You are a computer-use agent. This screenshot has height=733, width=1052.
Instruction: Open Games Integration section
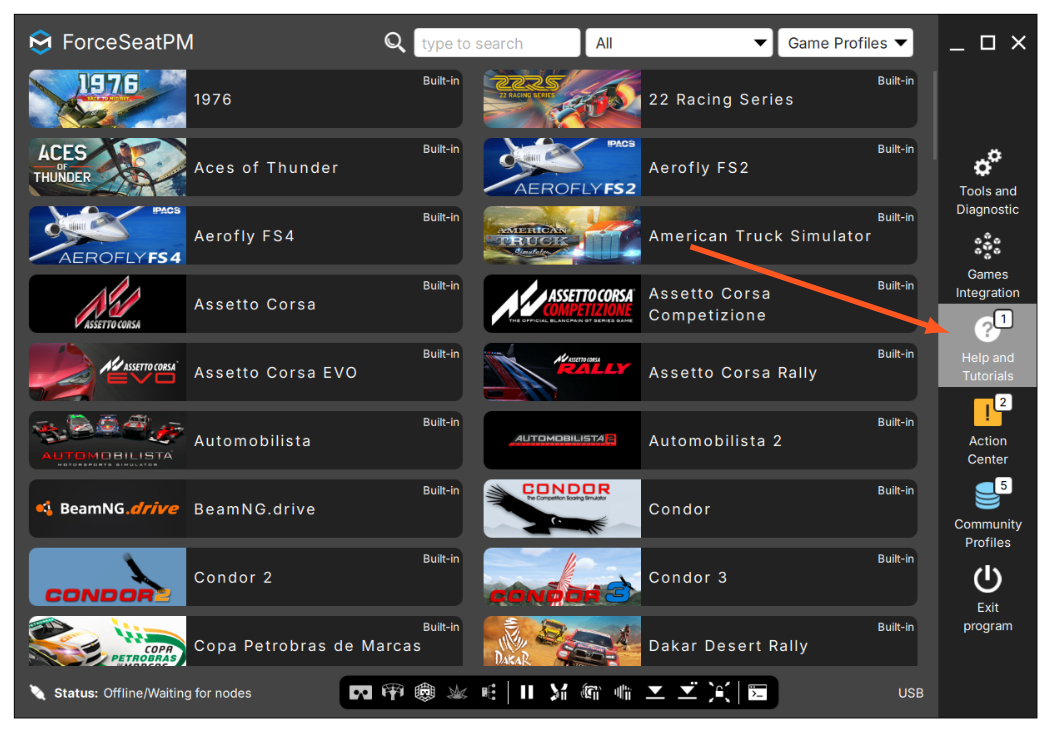click(988, 266)
